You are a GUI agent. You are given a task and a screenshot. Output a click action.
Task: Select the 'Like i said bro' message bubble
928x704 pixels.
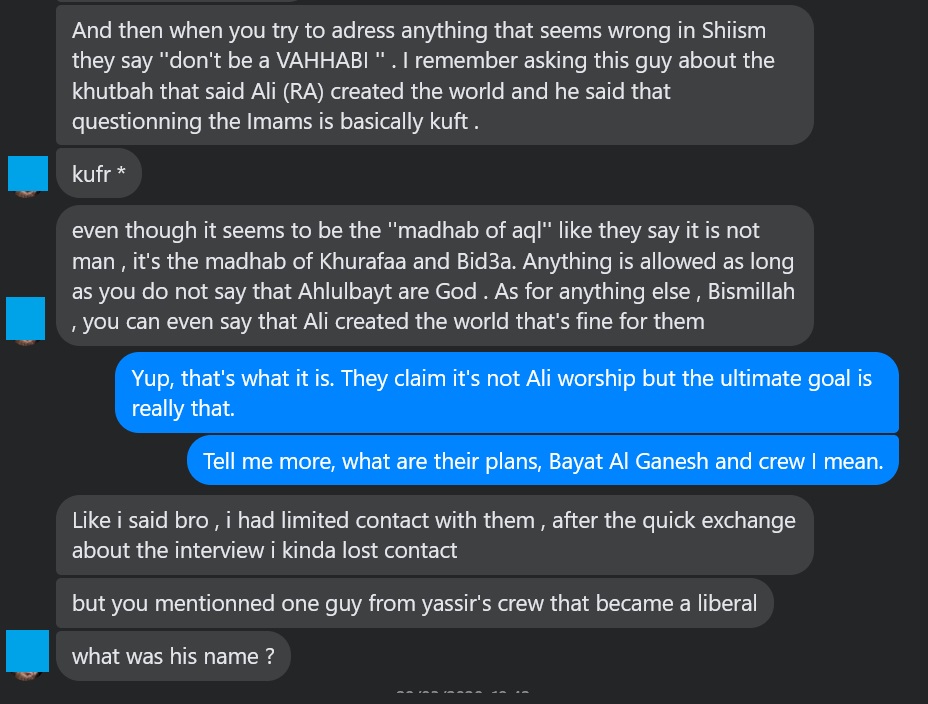pyautogui.click(x=433, y=535)
